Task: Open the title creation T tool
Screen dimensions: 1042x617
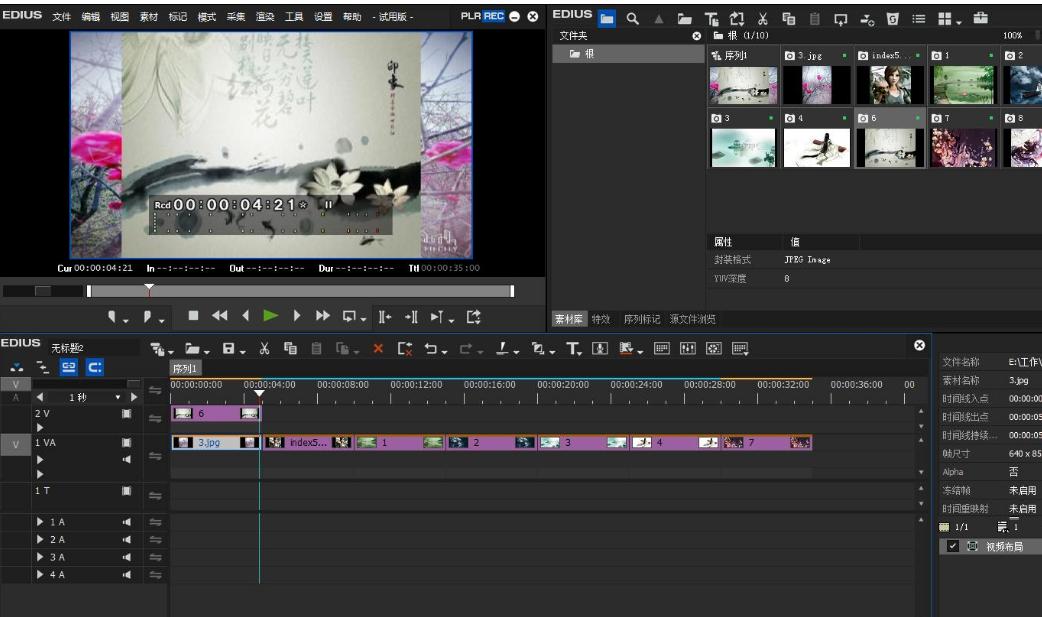Action: coord(574,348)
